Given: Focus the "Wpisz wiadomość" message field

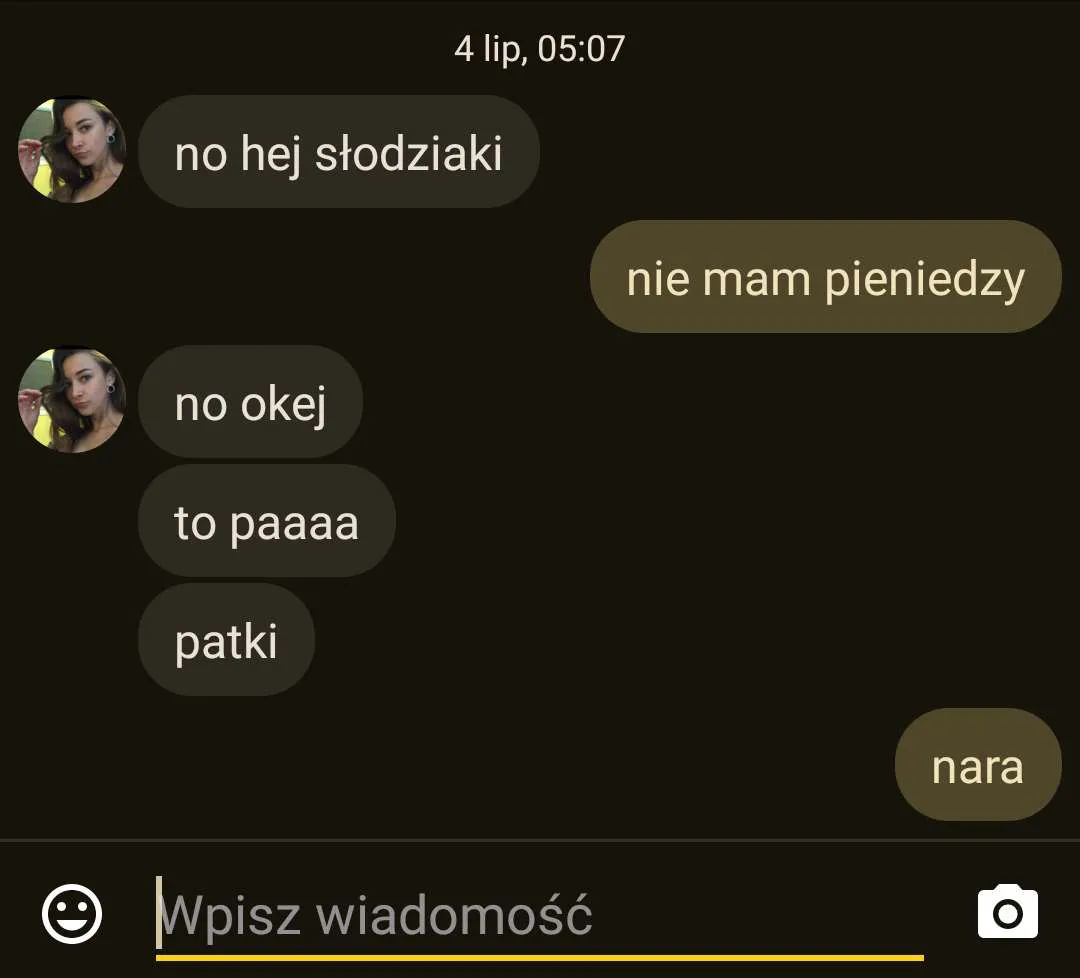Looking at the screenshot, I should (539, 915).
